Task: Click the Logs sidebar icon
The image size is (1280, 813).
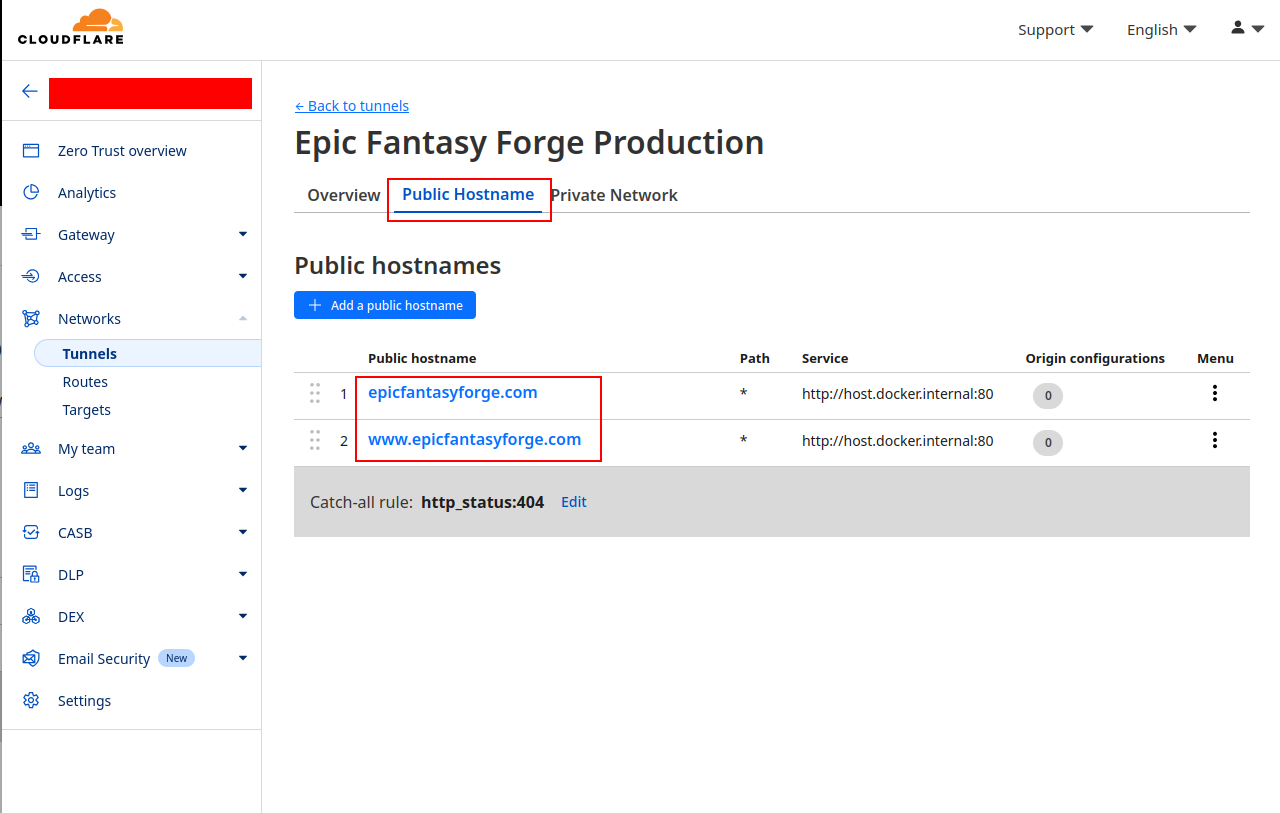Action: (31, 491)
